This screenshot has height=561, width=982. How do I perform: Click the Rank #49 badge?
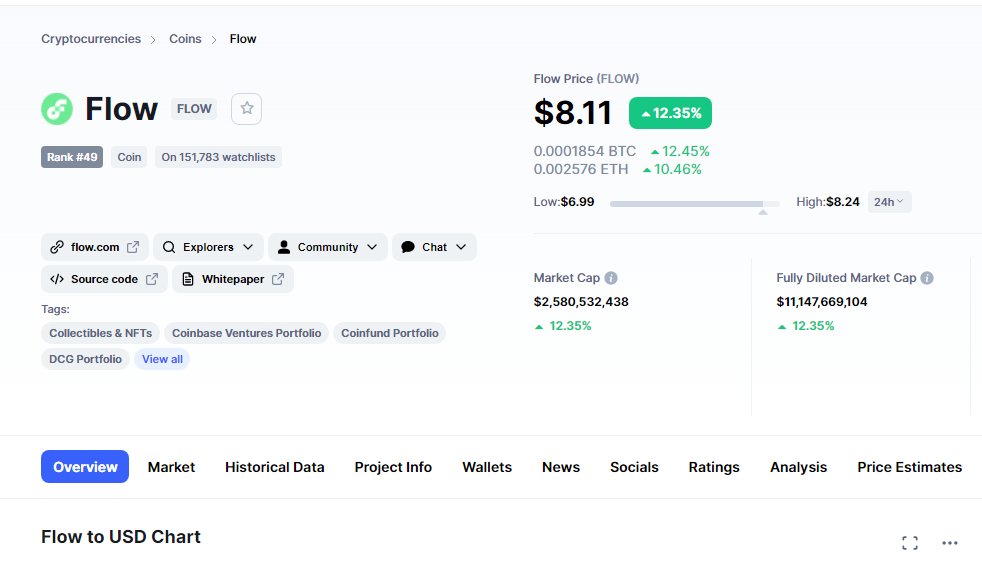(72, 157)
